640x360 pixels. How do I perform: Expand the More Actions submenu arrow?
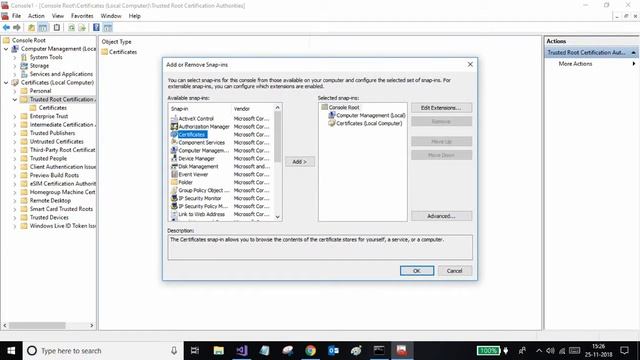click(633, 64)
